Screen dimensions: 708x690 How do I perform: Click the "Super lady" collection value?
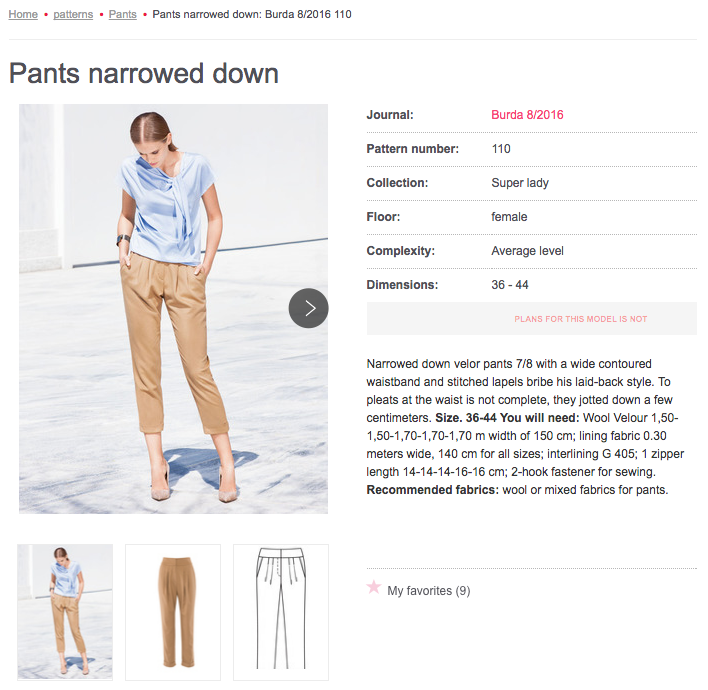click(520, 183)
